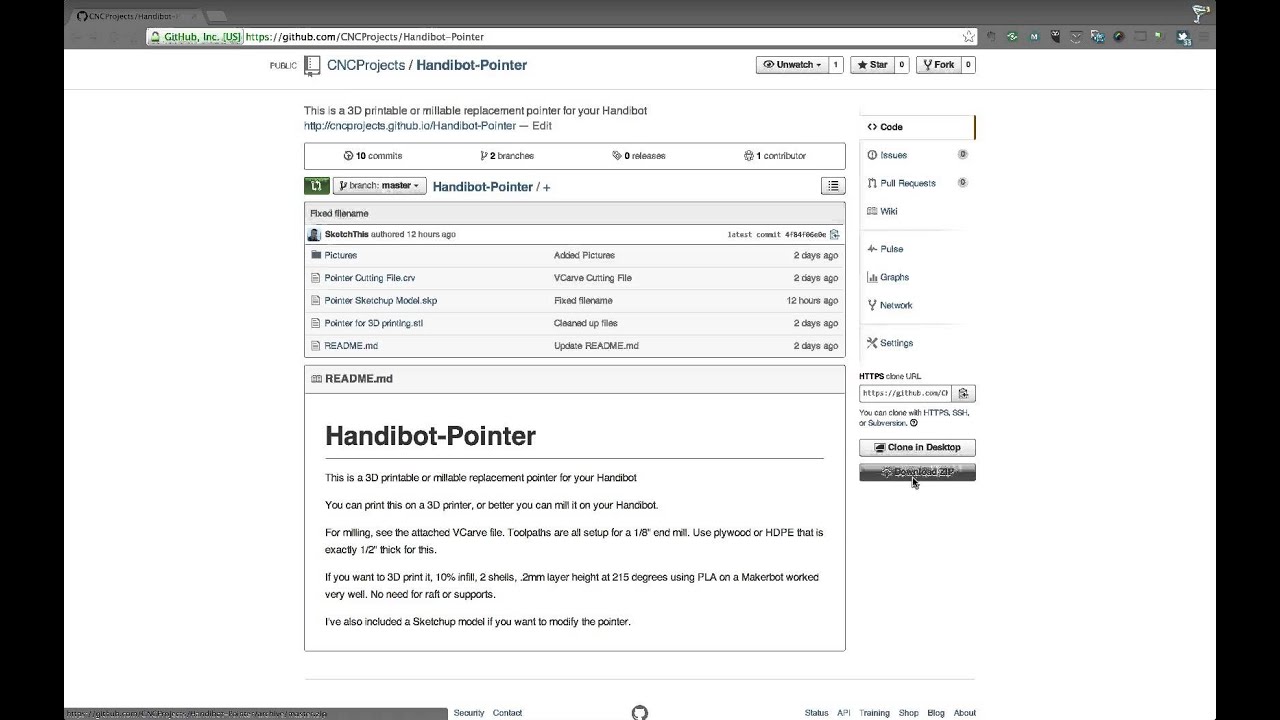Click the Status footer link
The height and width of the screenshot is (720, 1280).
(x=816, y=713)
